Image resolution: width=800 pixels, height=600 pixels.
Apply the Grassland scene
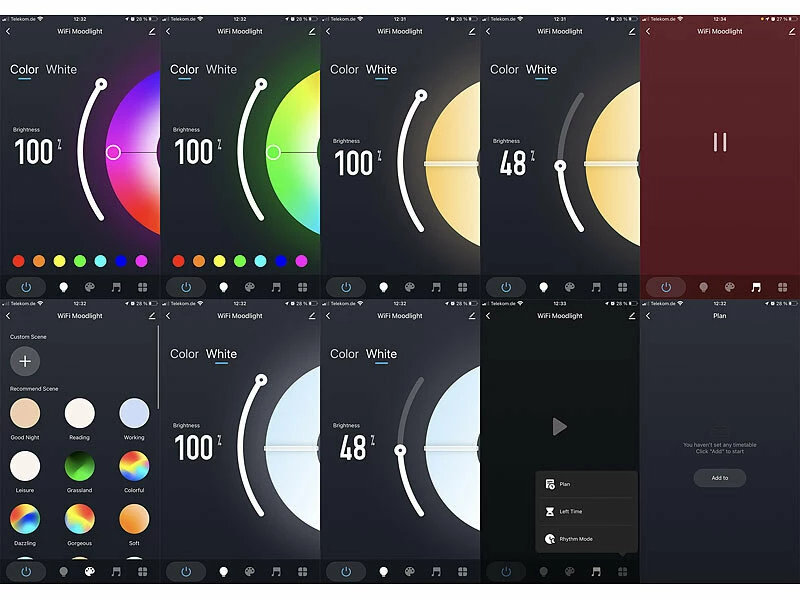pyautogui.click(x=80, y=466)
